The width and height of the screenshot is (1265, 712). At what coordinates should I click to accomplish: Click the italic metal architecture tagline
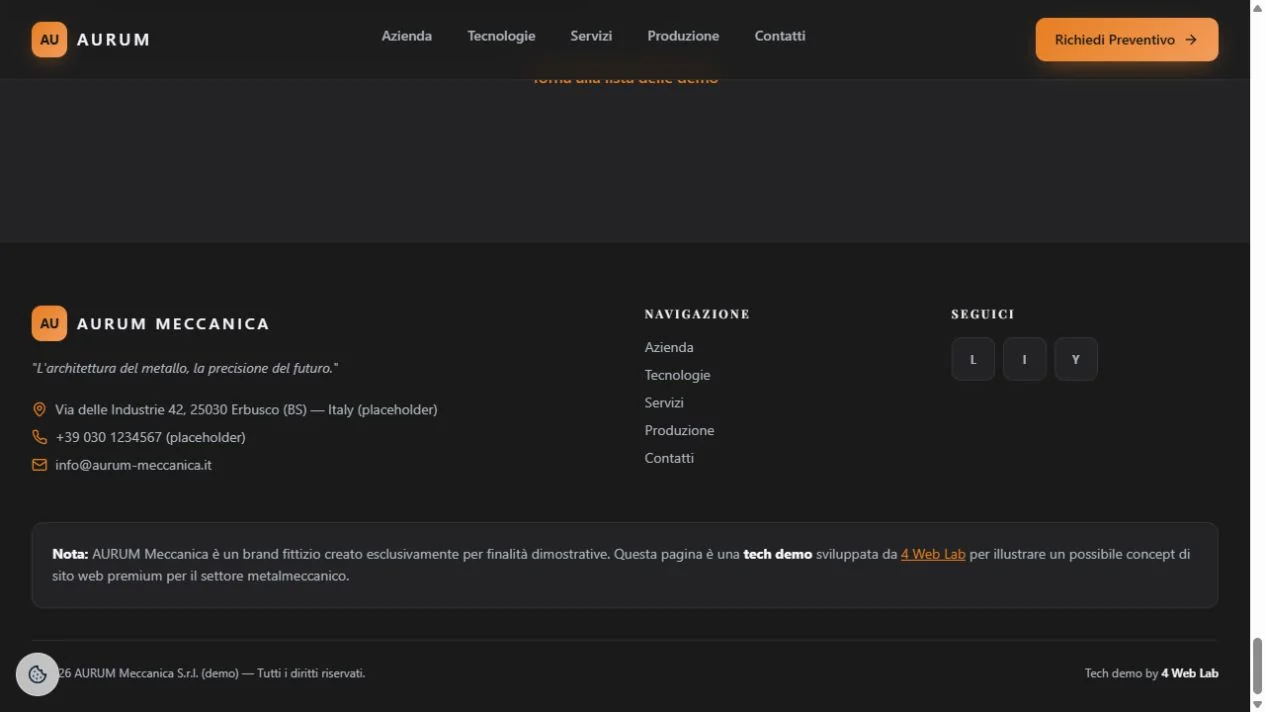pyautogui.click(x=185, y=368)
